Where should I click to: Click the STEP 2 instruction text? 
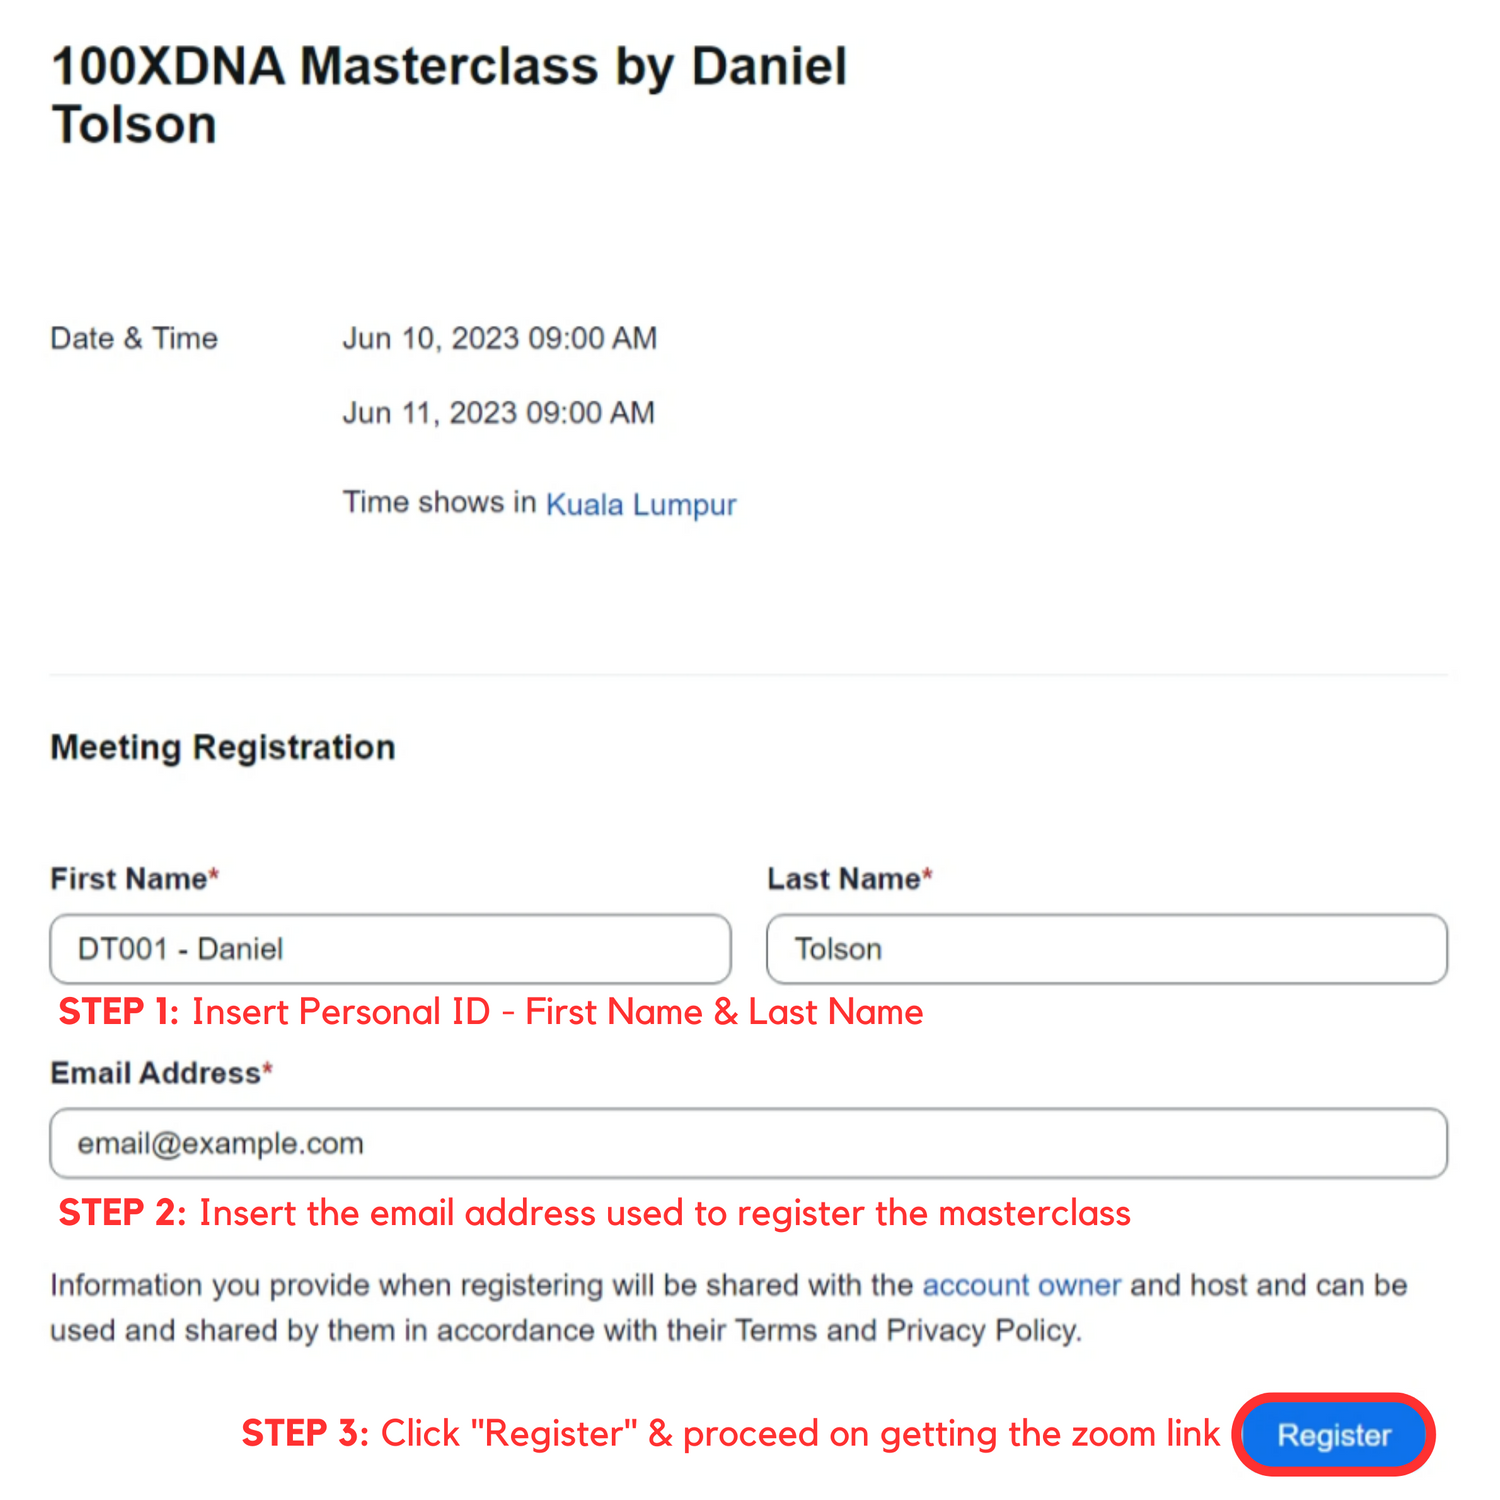point(595,1213)
